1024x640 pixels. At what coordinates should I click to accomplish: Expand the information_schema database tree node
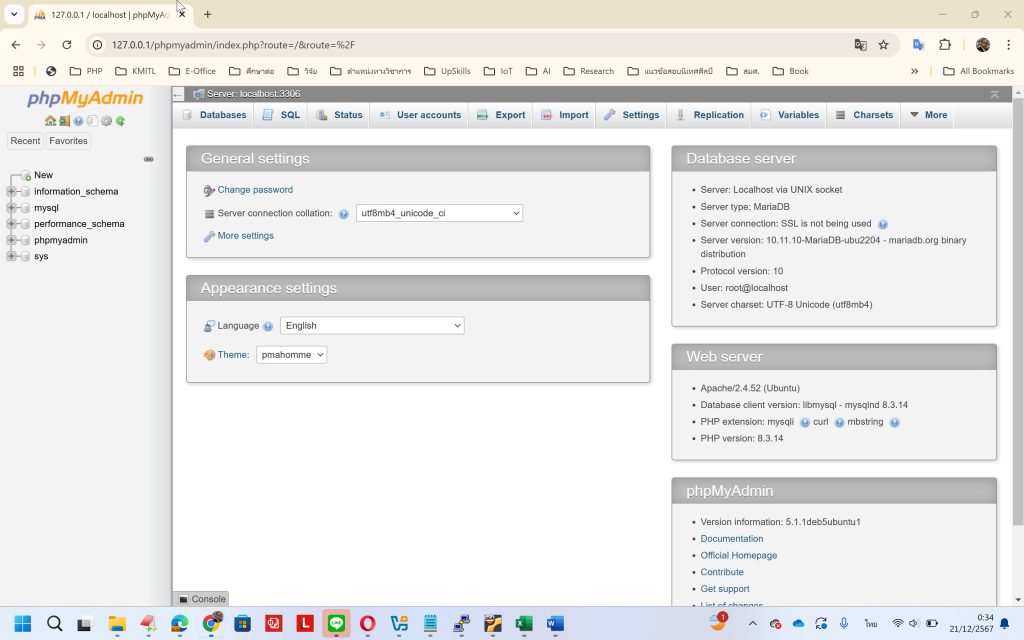tap(11, 191)
